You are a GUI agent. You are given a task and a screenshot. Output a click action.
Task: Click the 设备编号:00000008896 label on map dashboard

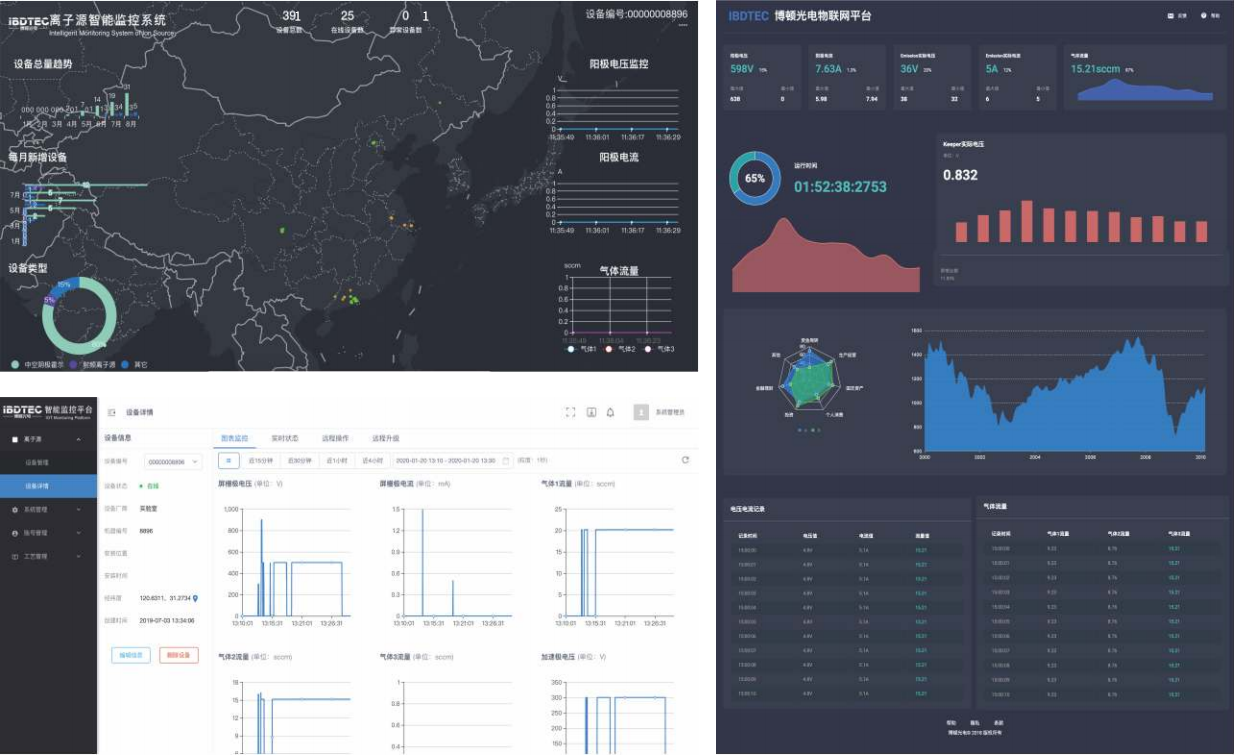[x=637, y=14]
